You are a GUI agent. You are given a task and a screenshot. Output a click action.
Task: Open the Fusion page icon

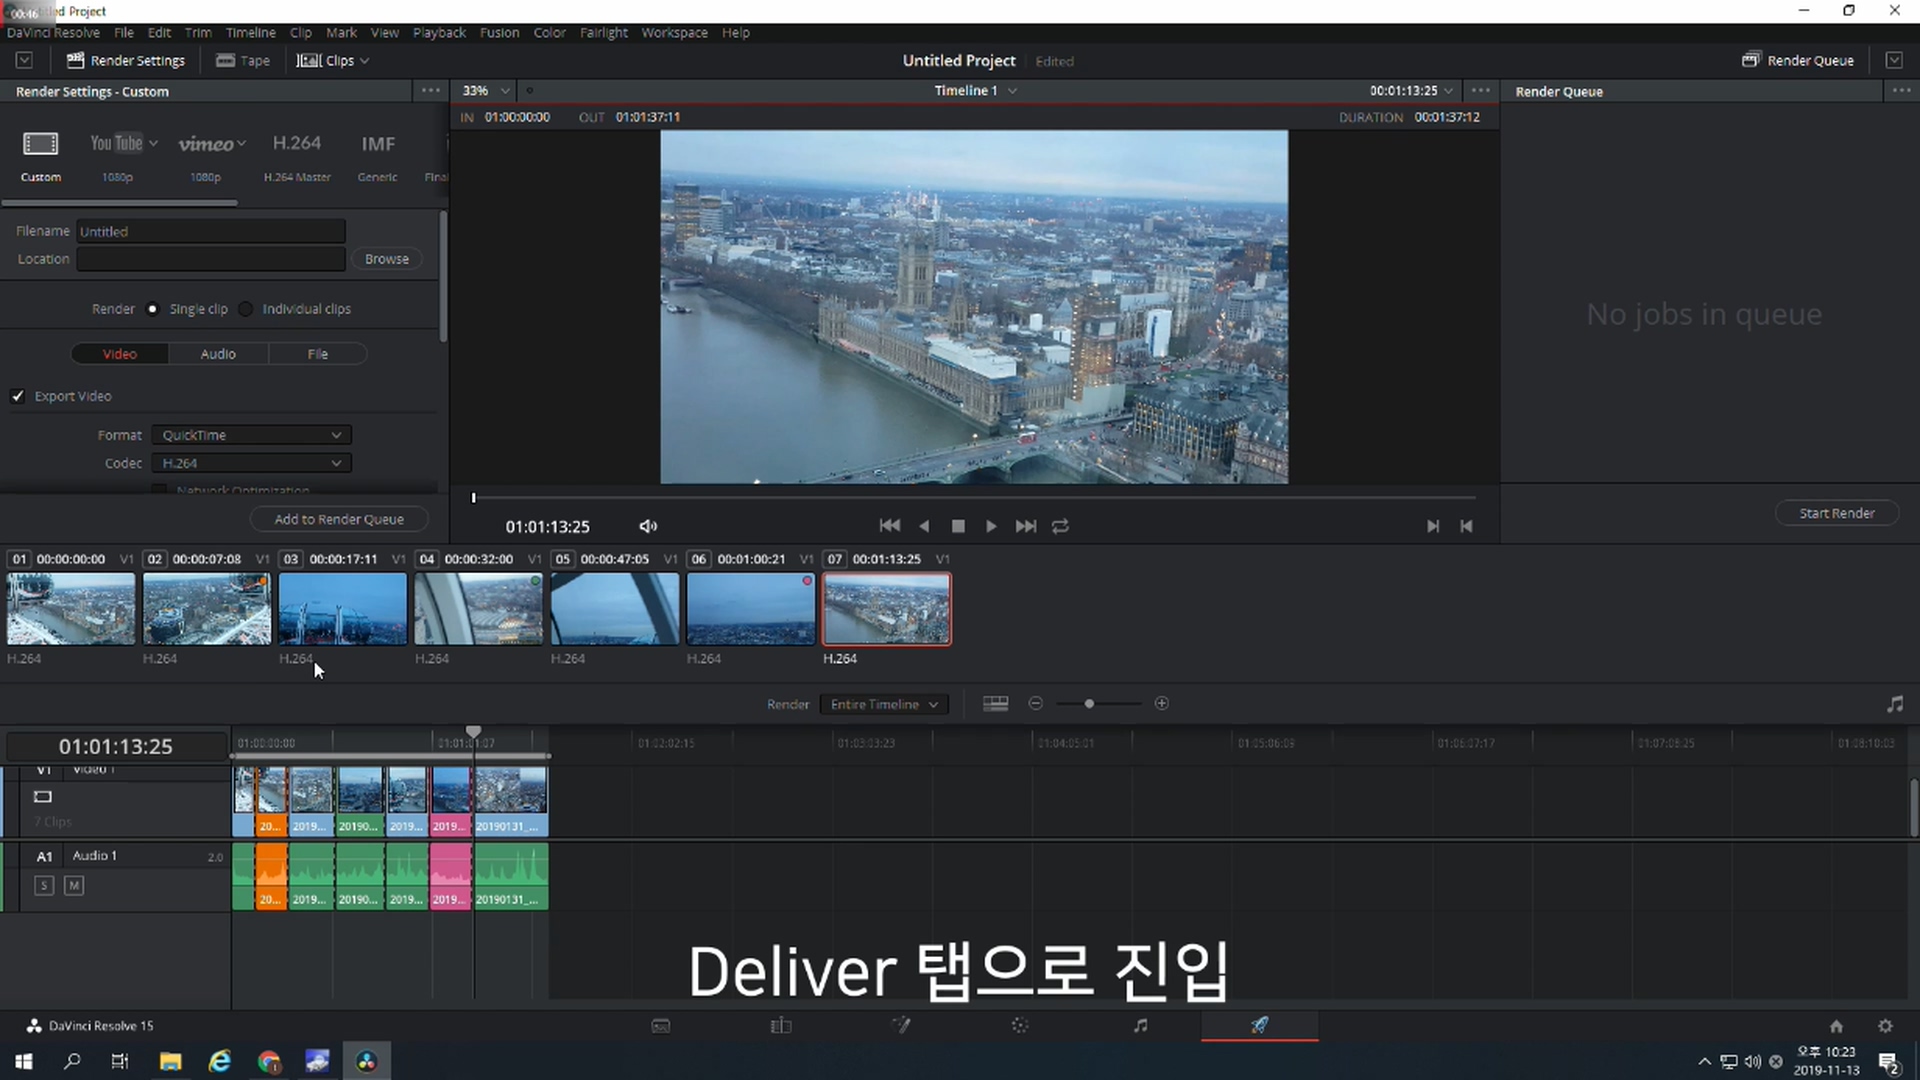901,1026
